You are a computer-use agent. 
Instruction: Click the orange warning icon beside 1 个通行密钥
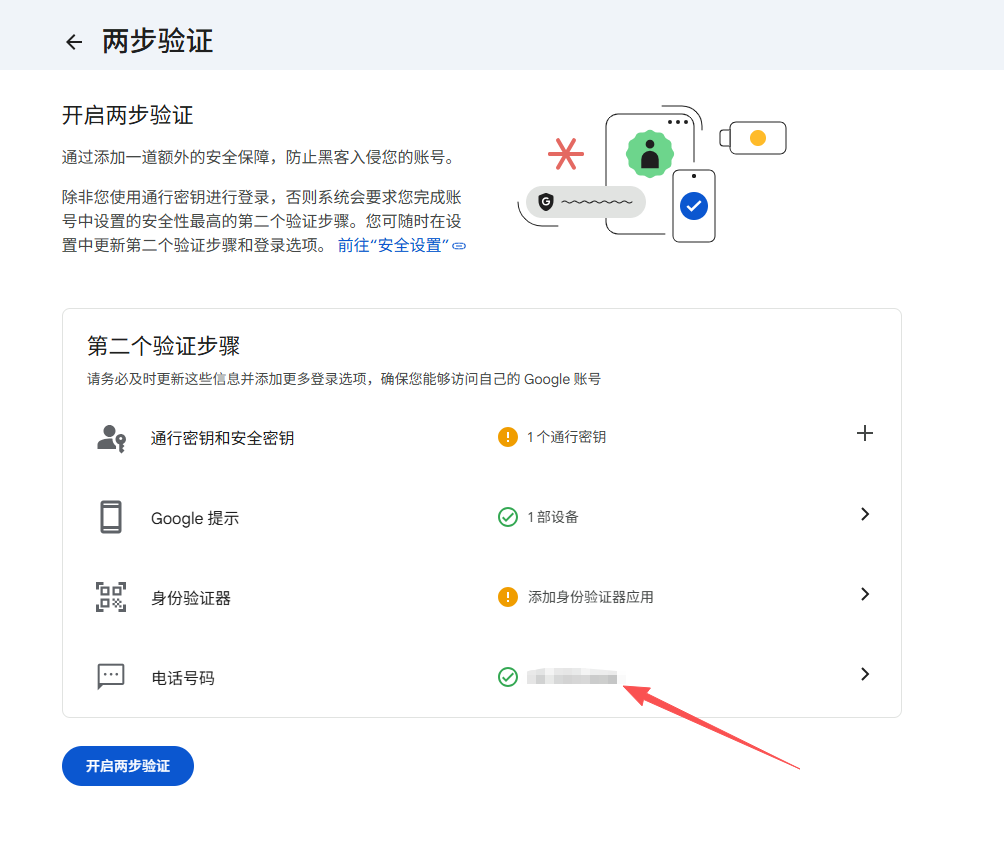coord(508,437)
